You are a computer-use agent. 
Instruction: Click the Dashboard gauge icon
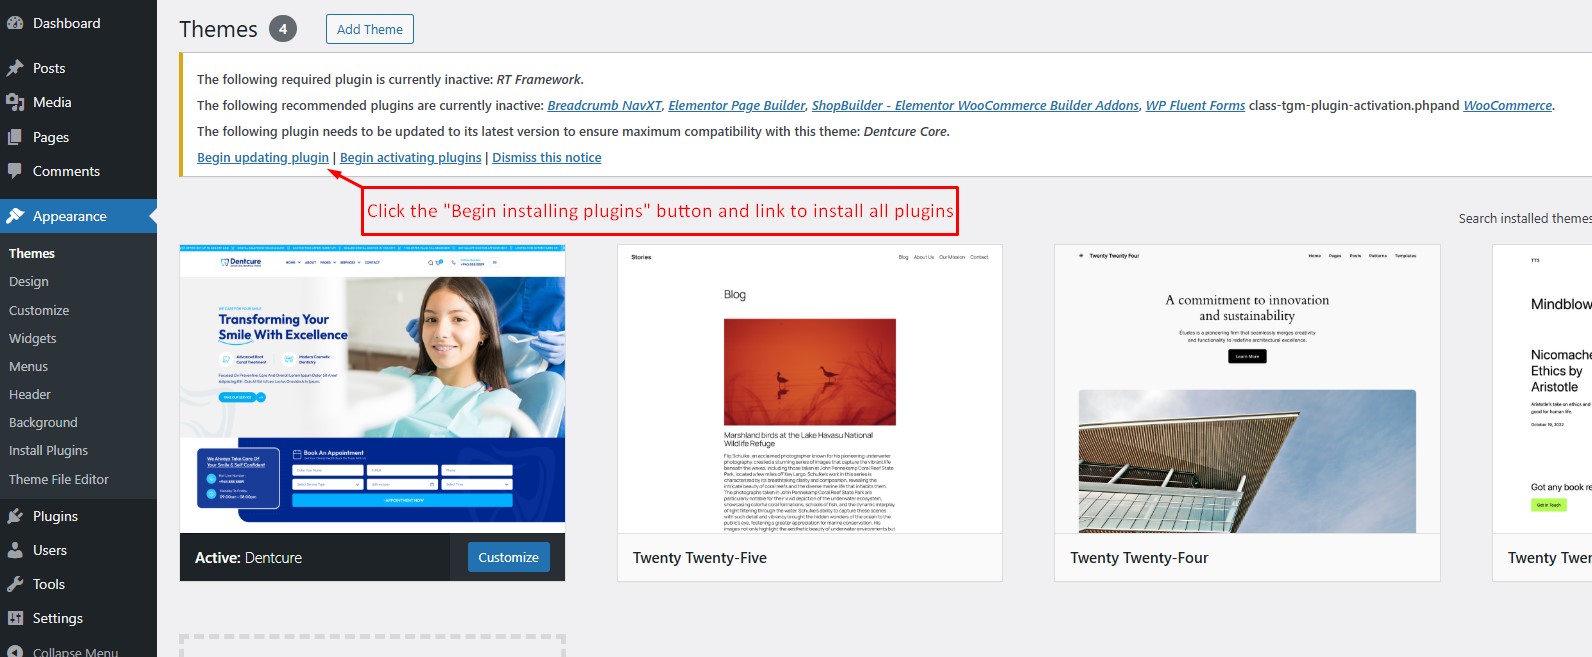pos(15,23)
